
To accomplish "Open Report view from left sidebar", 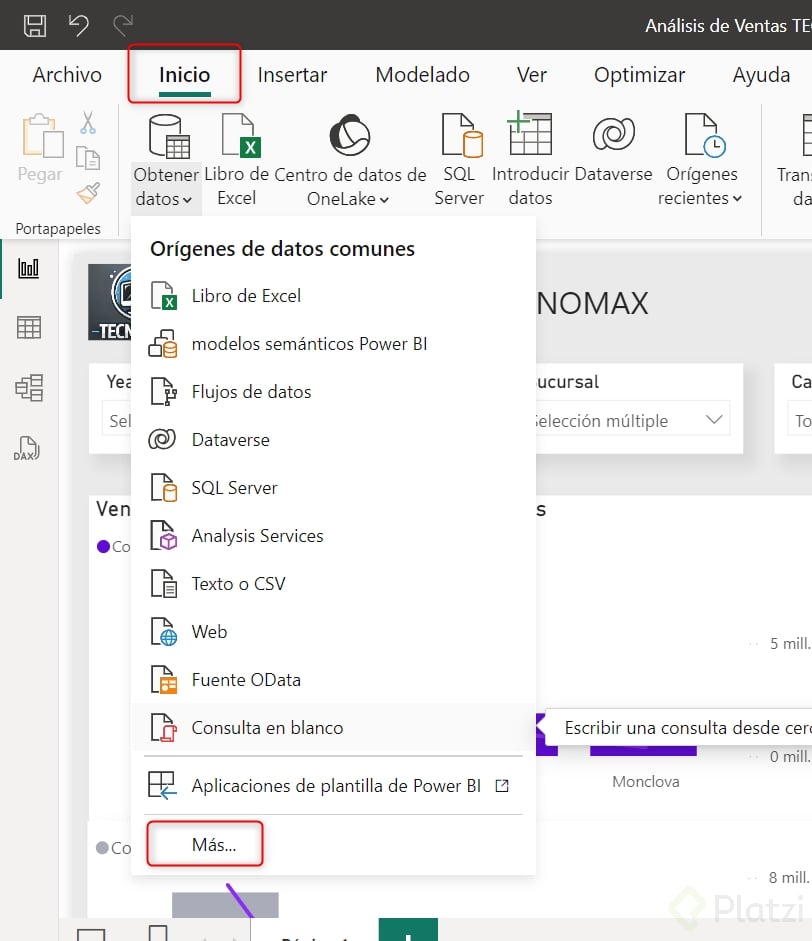I will coord(28,268).
